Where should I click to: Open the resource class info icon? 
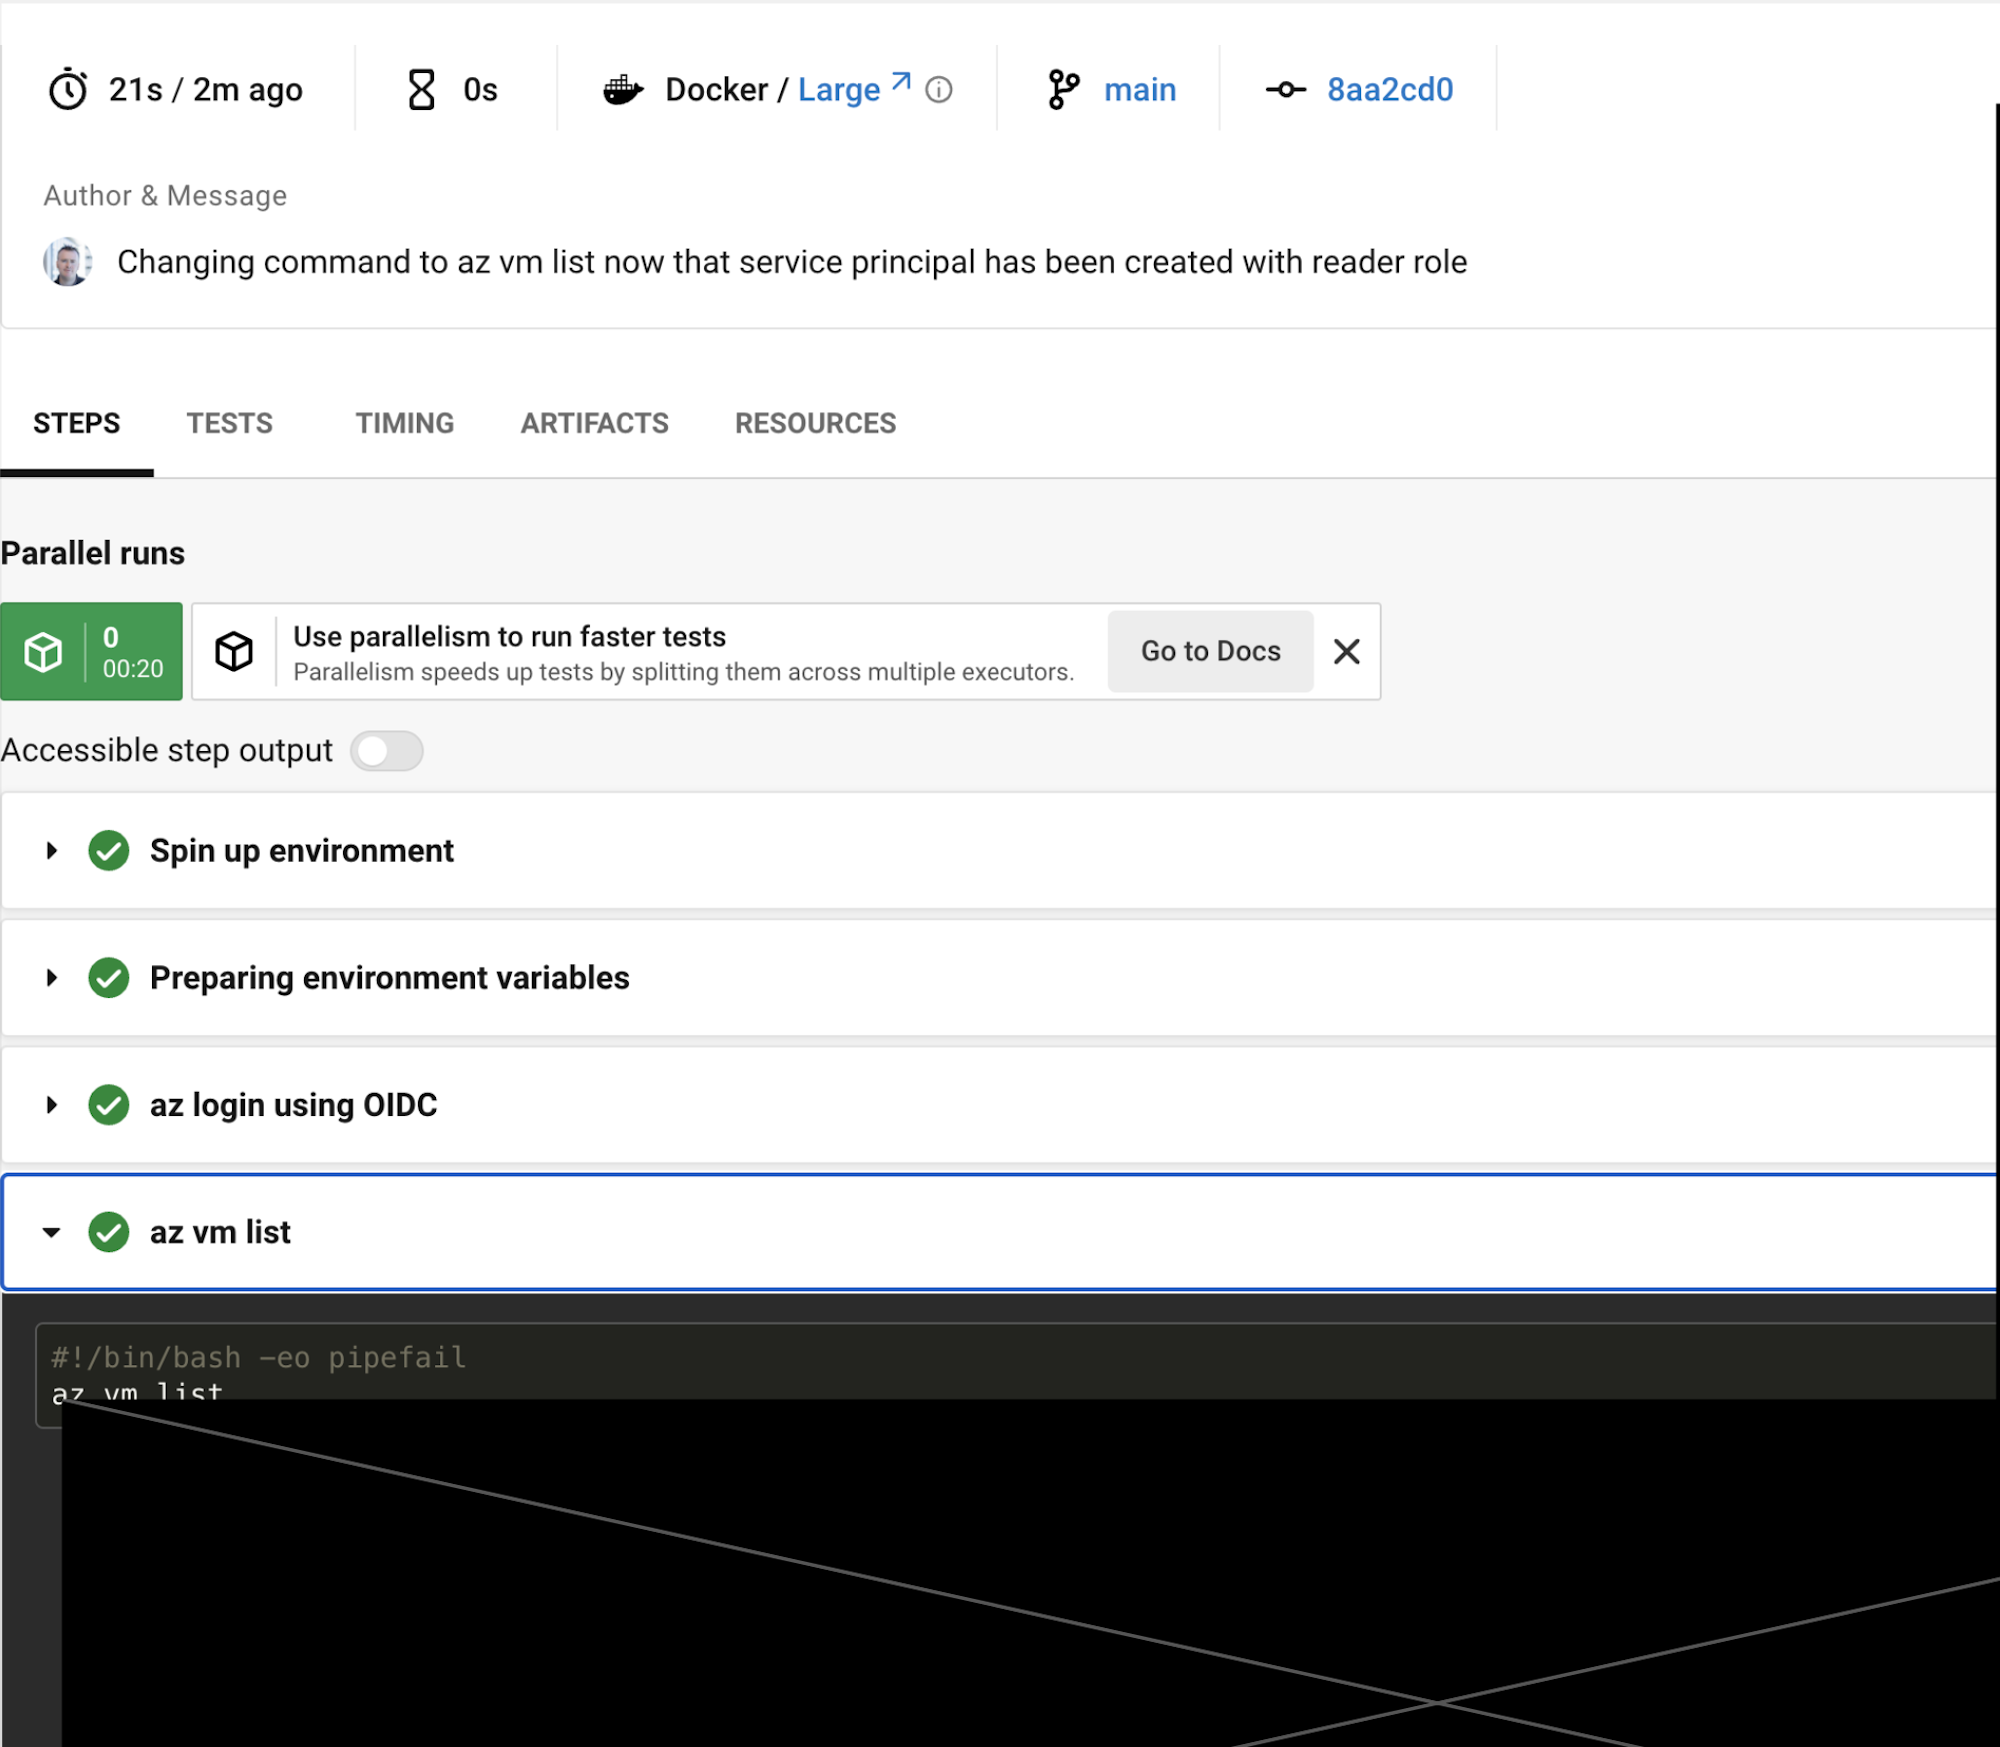tap(938, 90)
